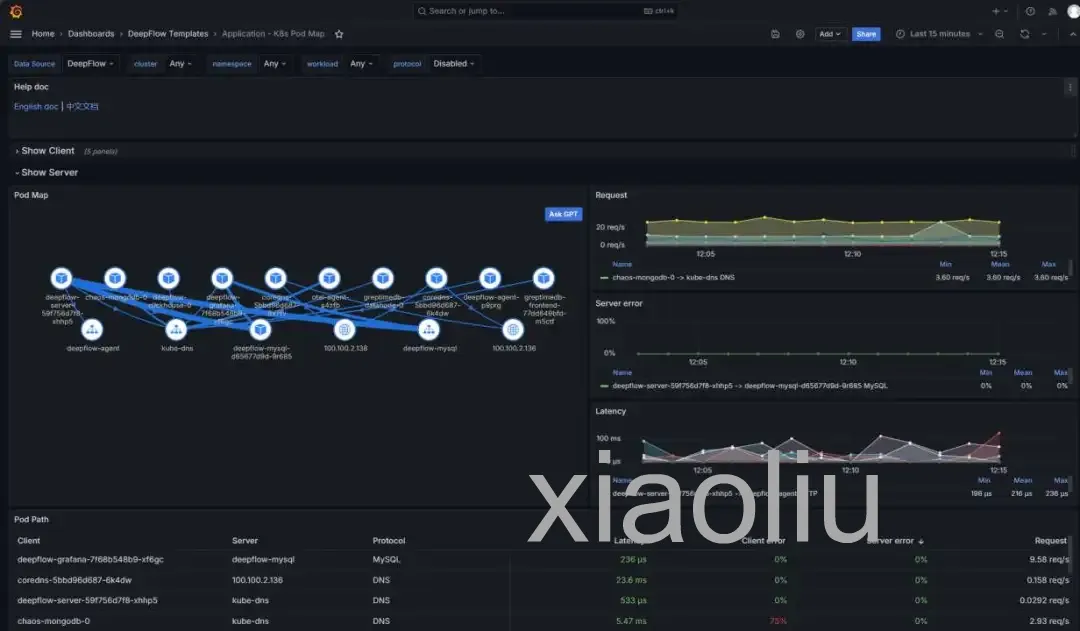Click coredns-5bbd96d687-6k4dw client cell in table
Image resolution: width=1080 pixels, height=631 pixels.
74,580
